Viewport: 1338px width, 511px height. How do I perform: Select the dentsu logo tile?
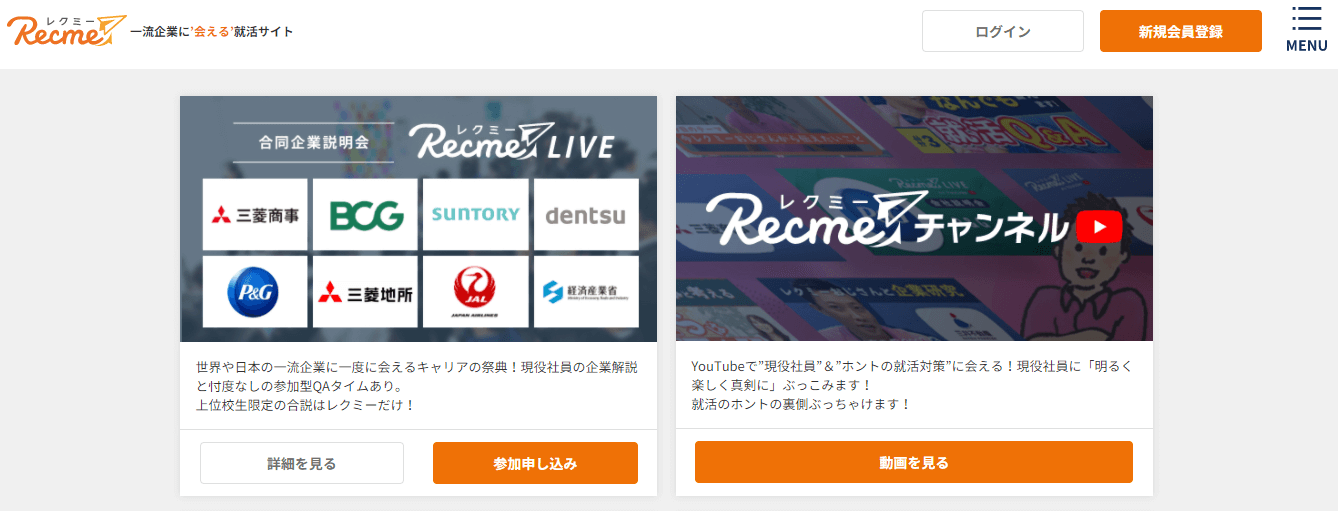[x=586, y=214]
